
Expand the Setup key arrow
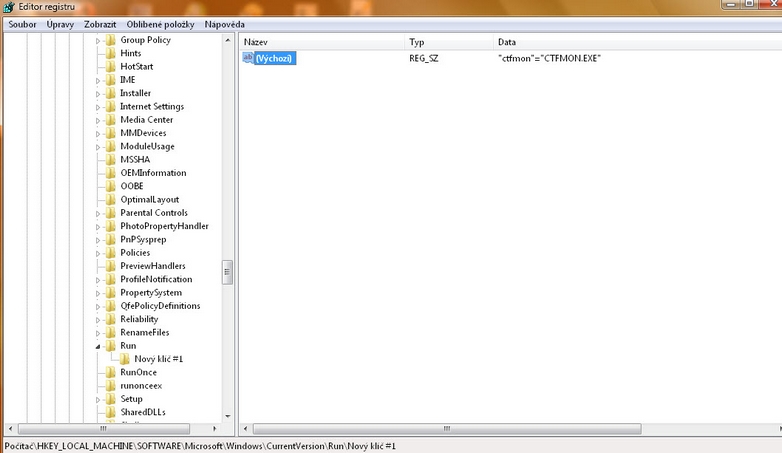click(99, 398)
